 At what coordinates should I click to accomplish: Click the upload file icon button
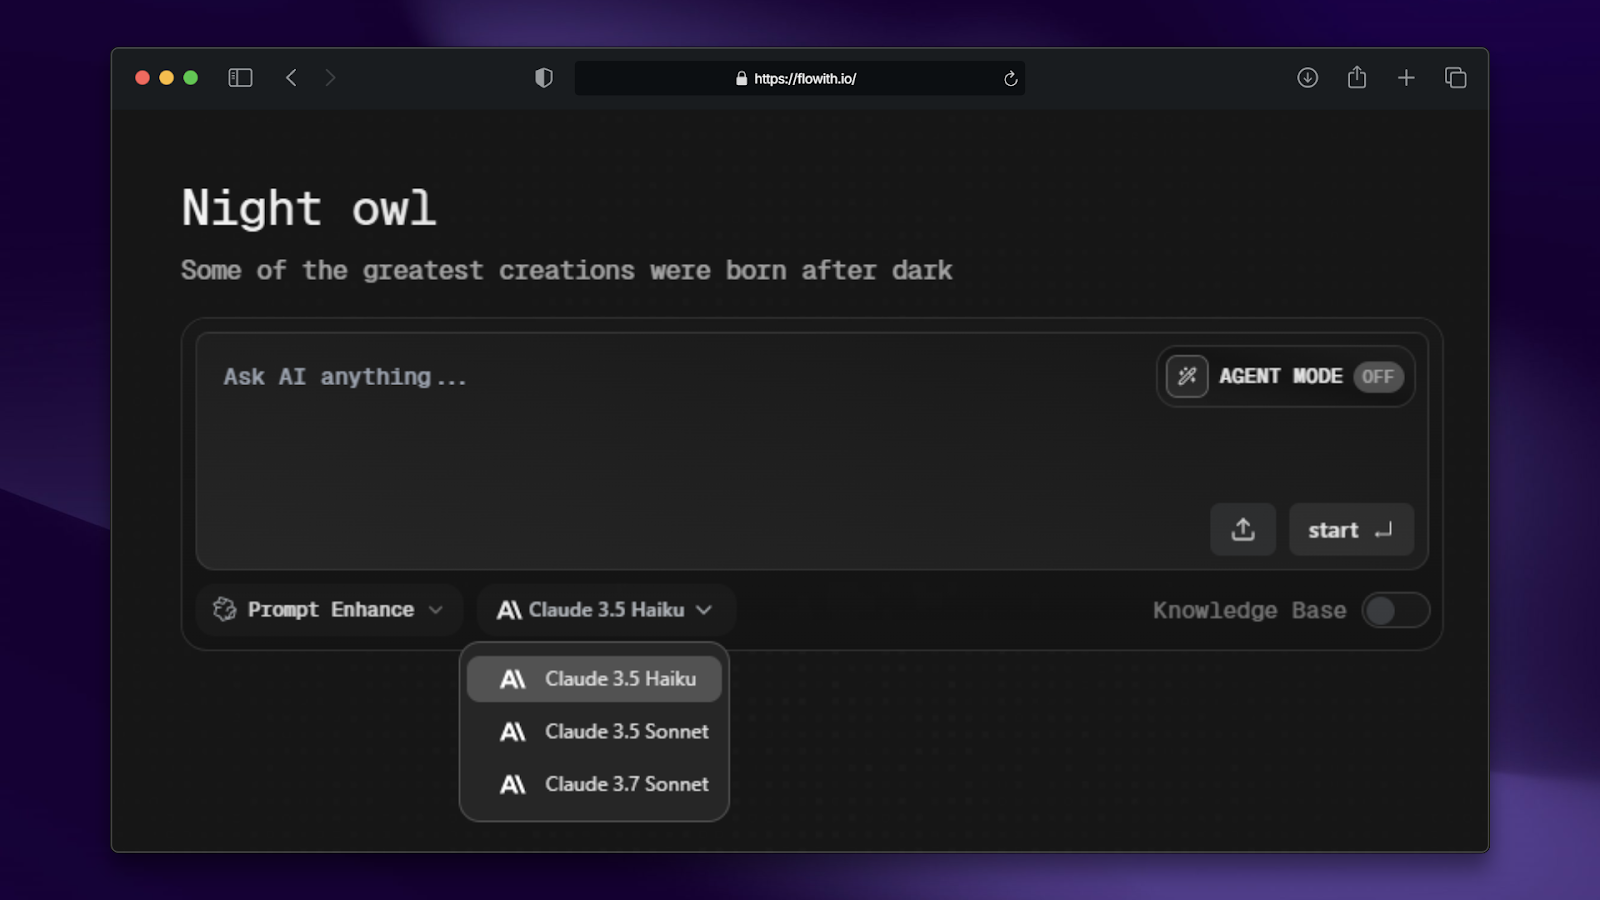(x=1243, y=530)
